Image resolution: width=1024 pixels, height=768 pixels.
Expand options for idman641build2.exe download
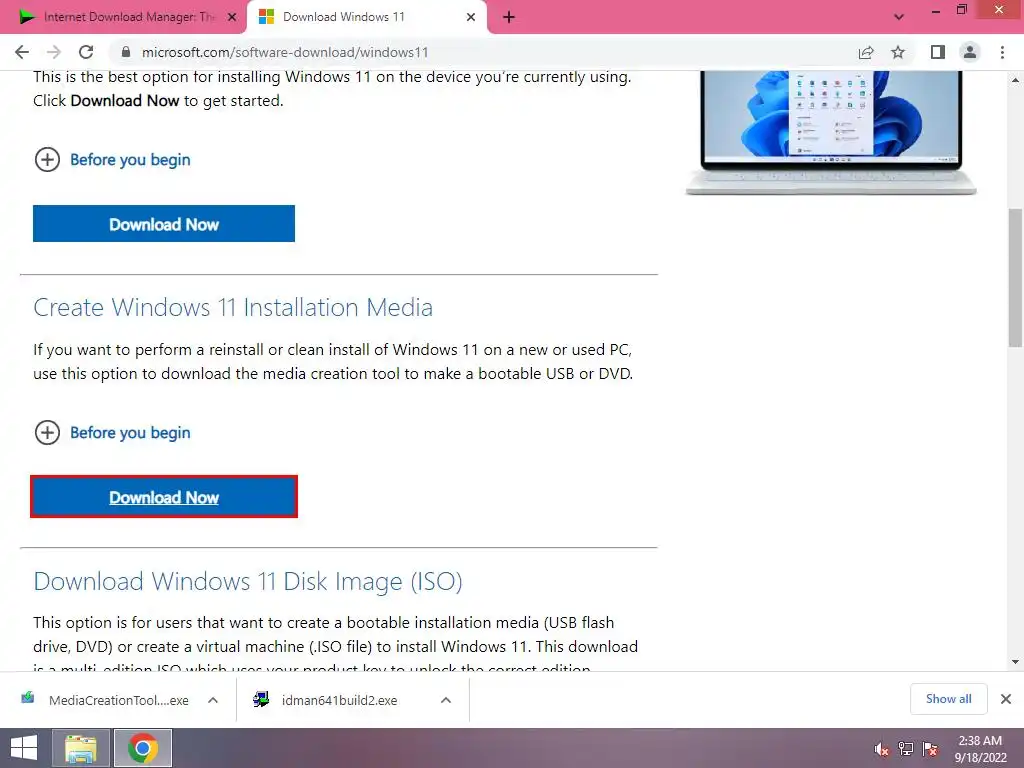pos(446,700)
